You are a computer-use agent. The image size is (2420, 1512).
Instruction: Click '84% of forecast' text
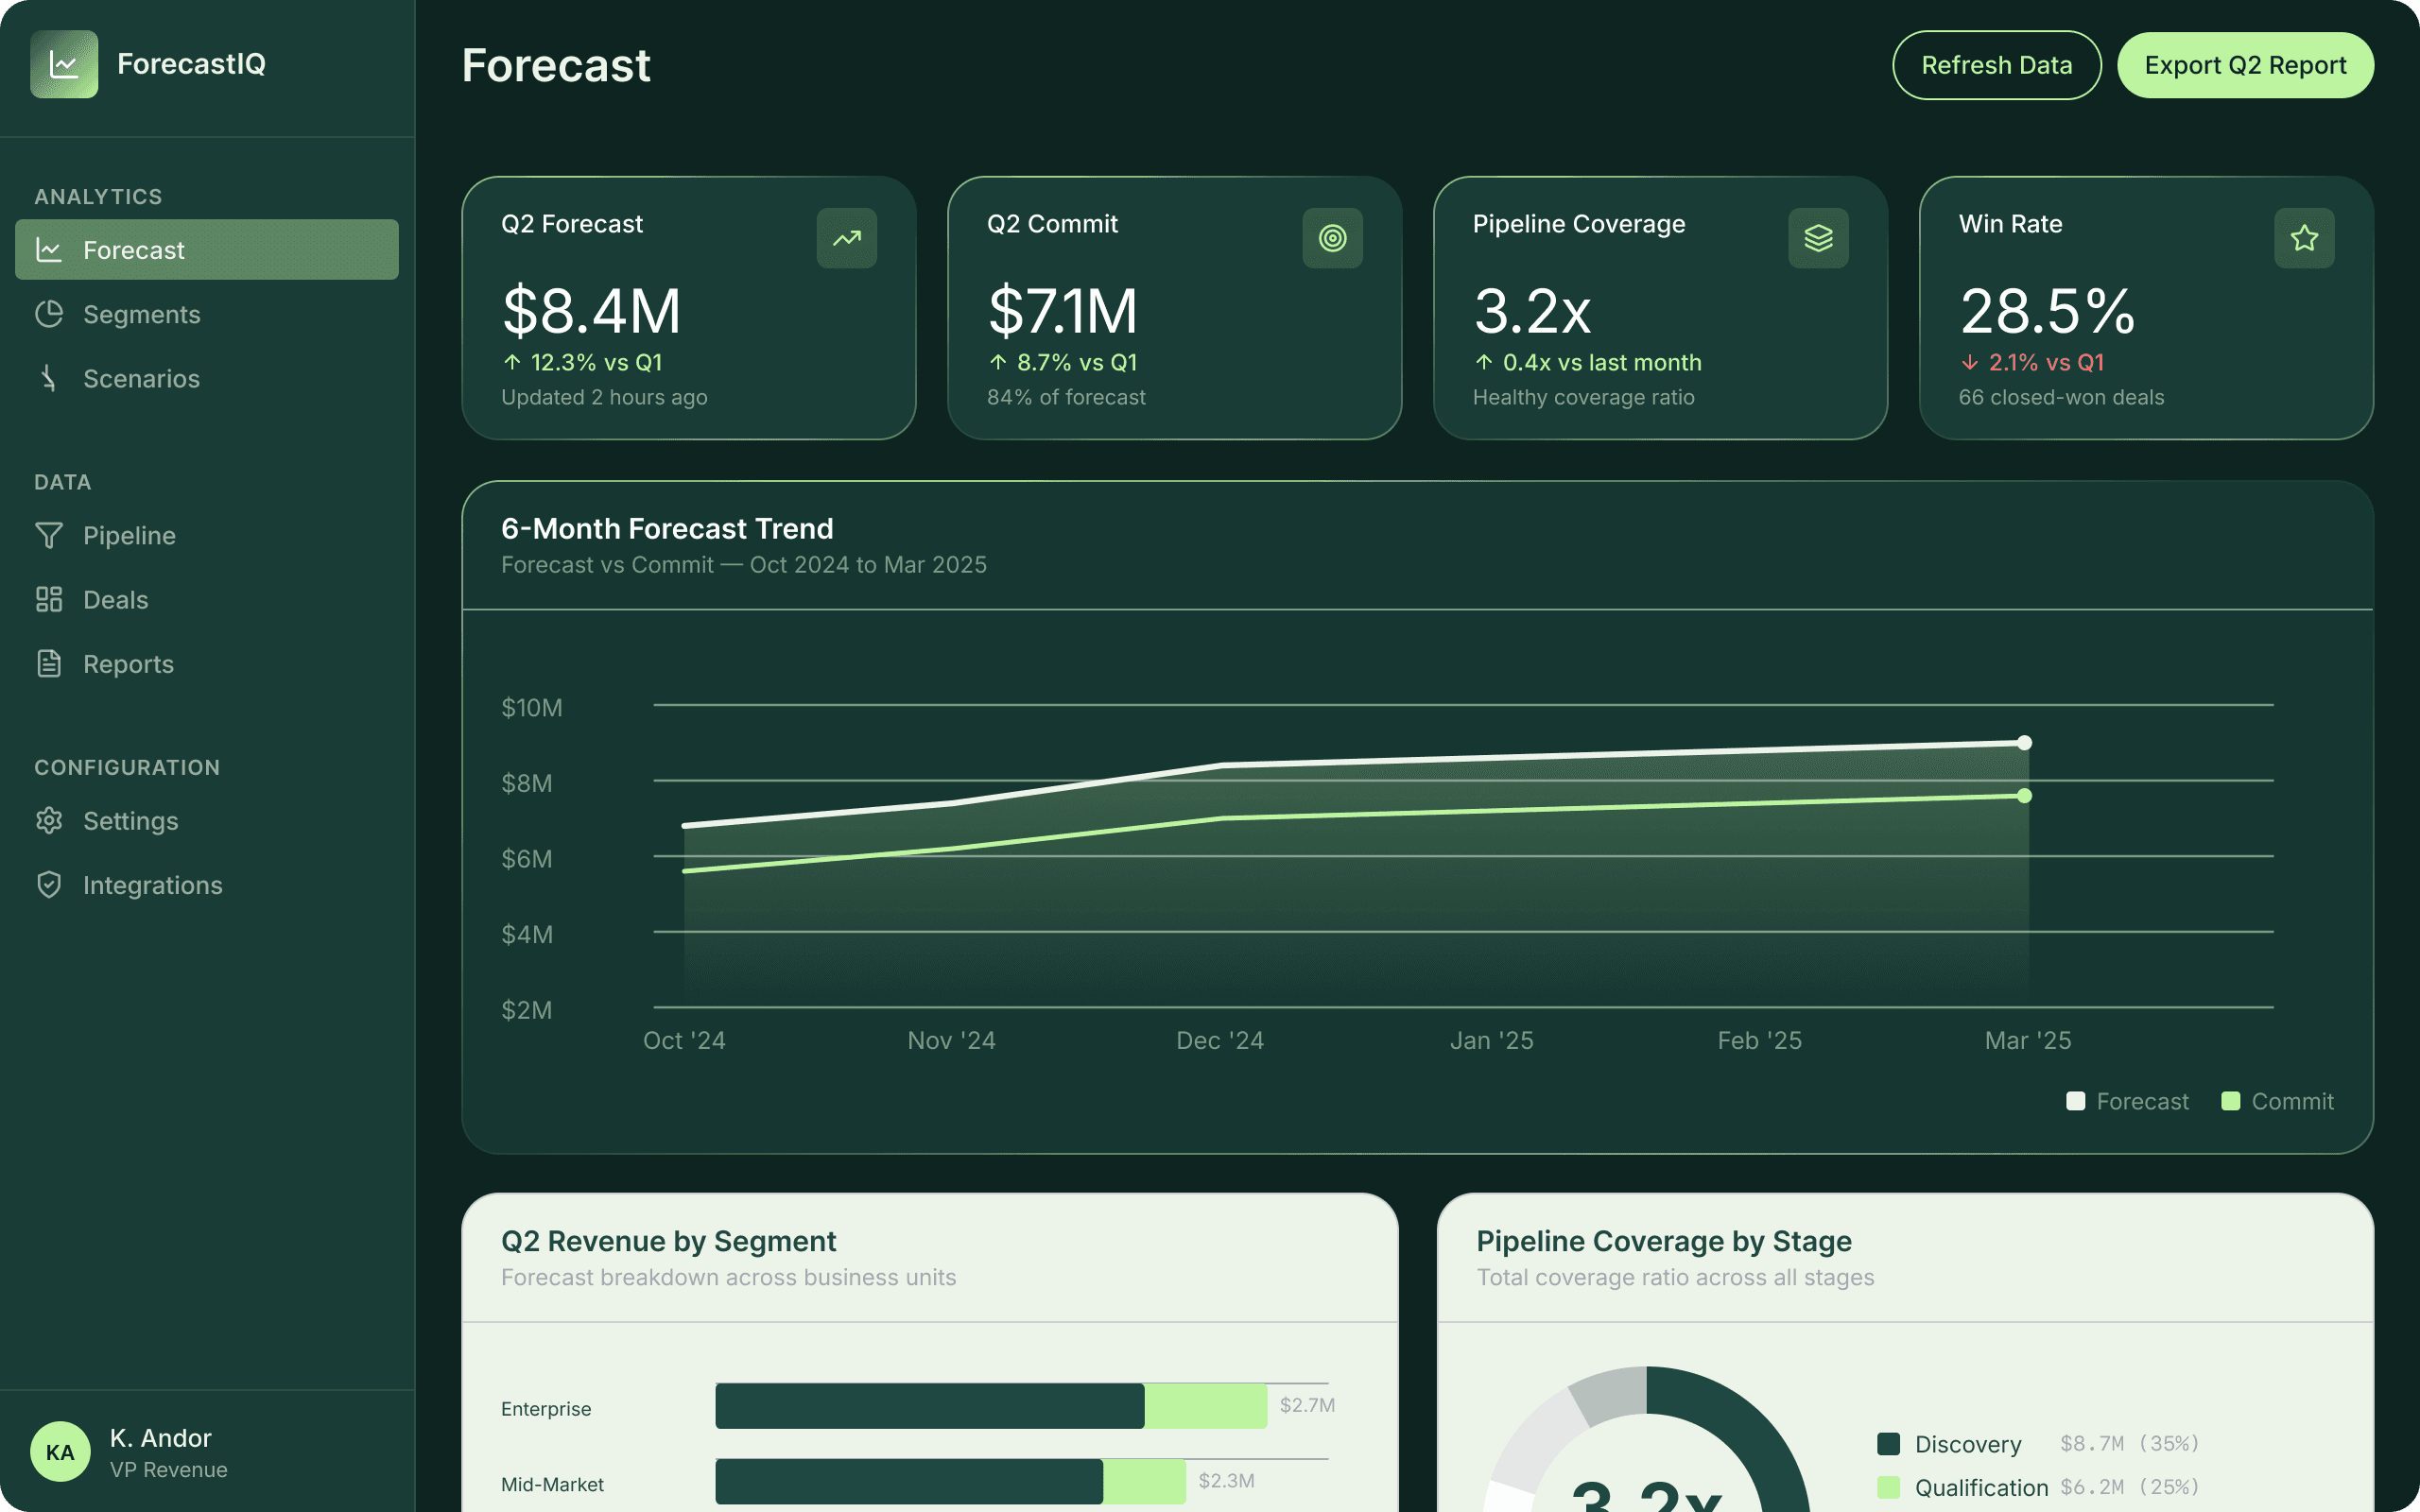pos(1066,397)
